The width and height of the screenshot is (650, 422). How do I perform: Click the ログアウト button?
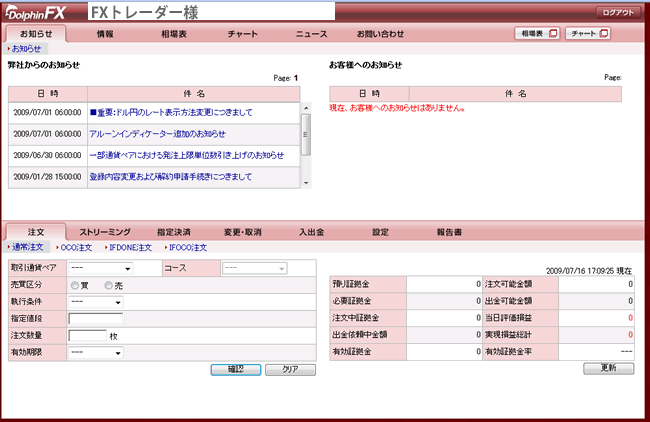[x=618, y=12]
